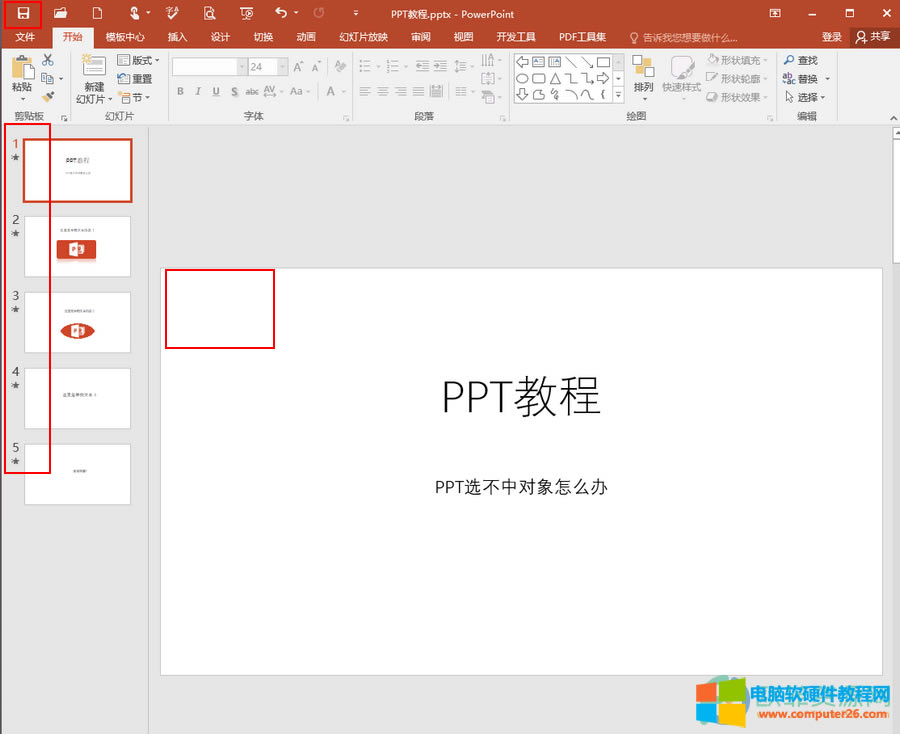The height and width of the screenshot is (734, 900).
Task: Select the Format Painter (格式刷) icon
Action: [47, 95]
